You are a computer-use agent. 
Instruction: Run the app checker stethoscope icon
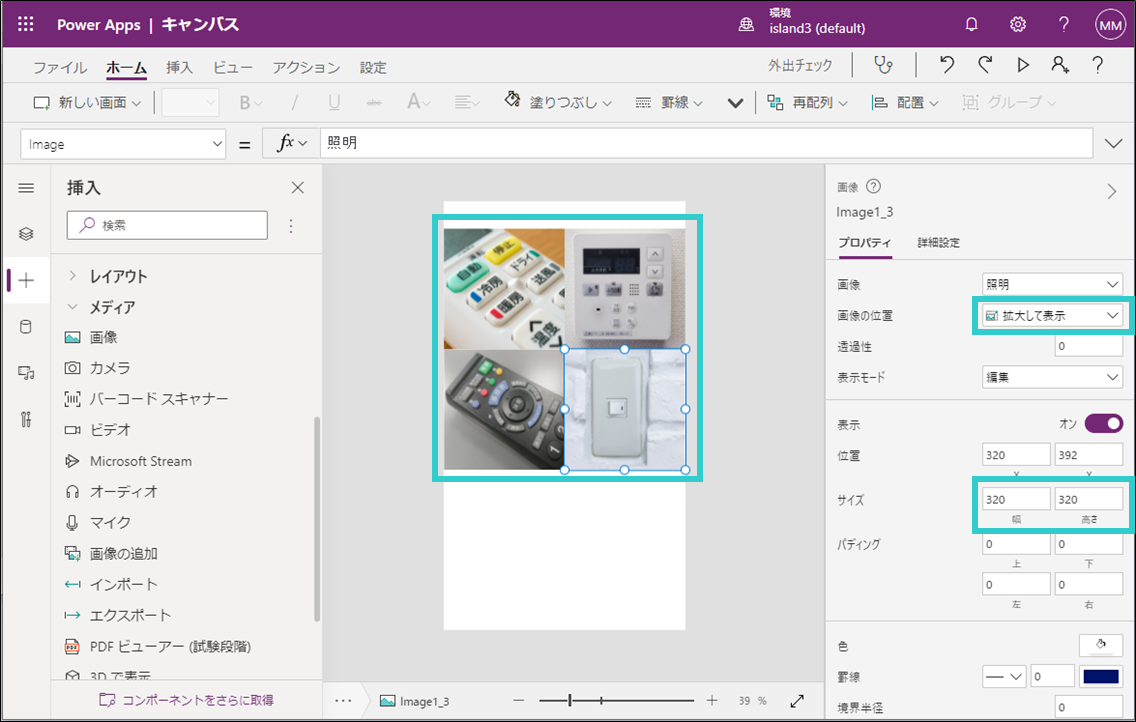pos(883,65)
